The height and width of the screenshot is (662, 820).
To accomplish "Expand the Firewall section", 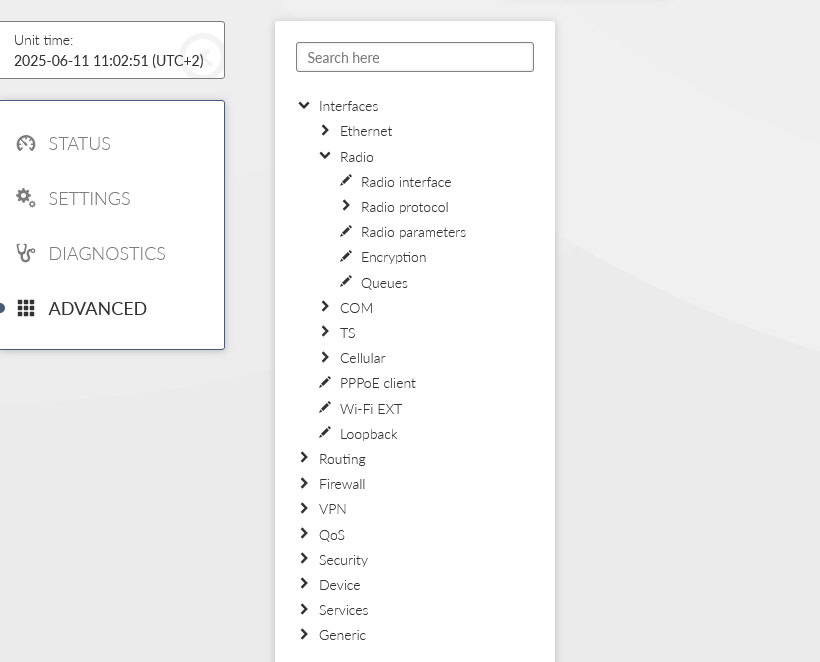I will pos(304,483).
